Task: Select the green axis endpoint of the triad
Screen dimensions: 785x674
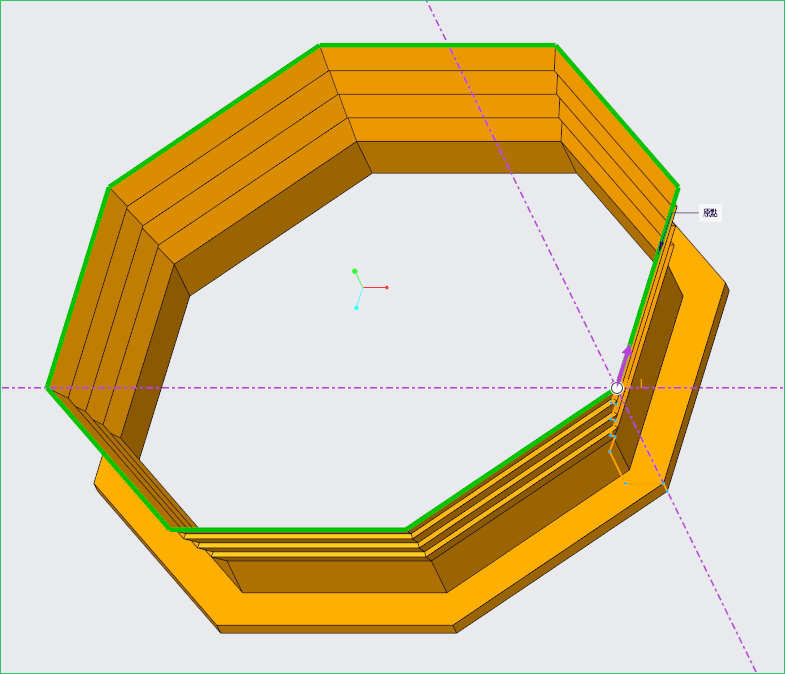Action: [x=354, y=270]
